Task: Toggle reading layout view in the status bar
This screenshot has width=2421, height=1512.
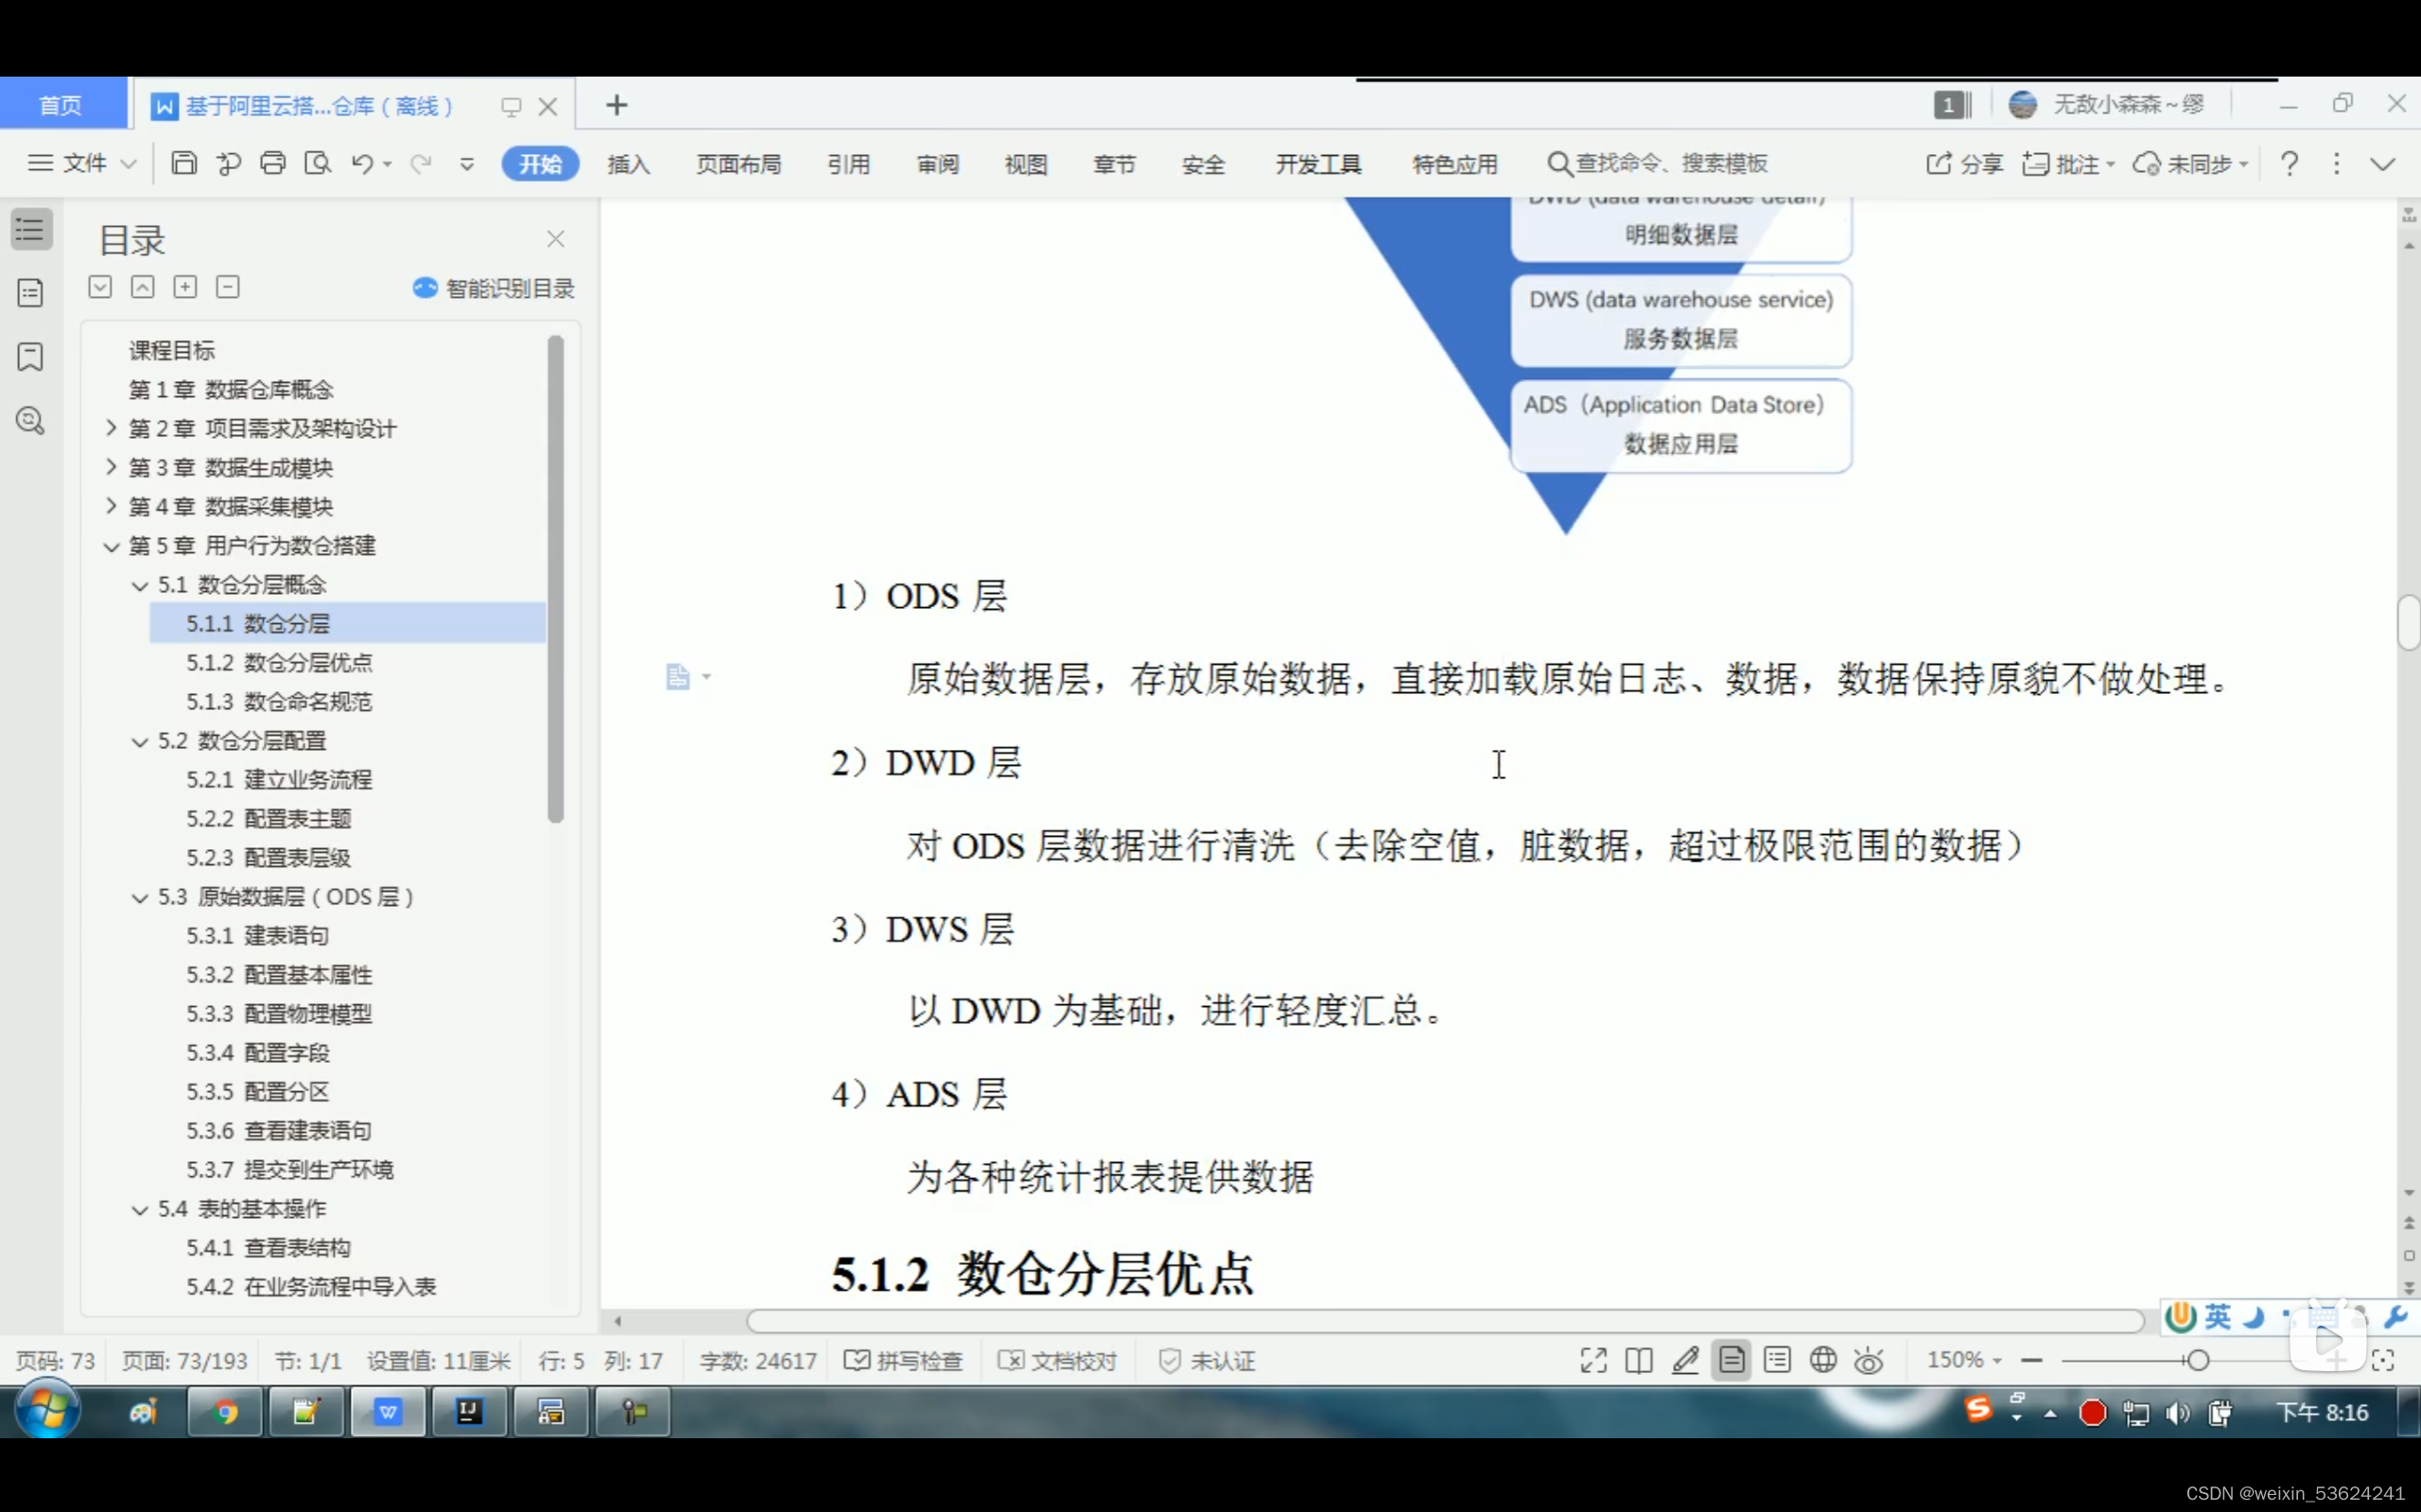Action: (x=1638, y=1360)
